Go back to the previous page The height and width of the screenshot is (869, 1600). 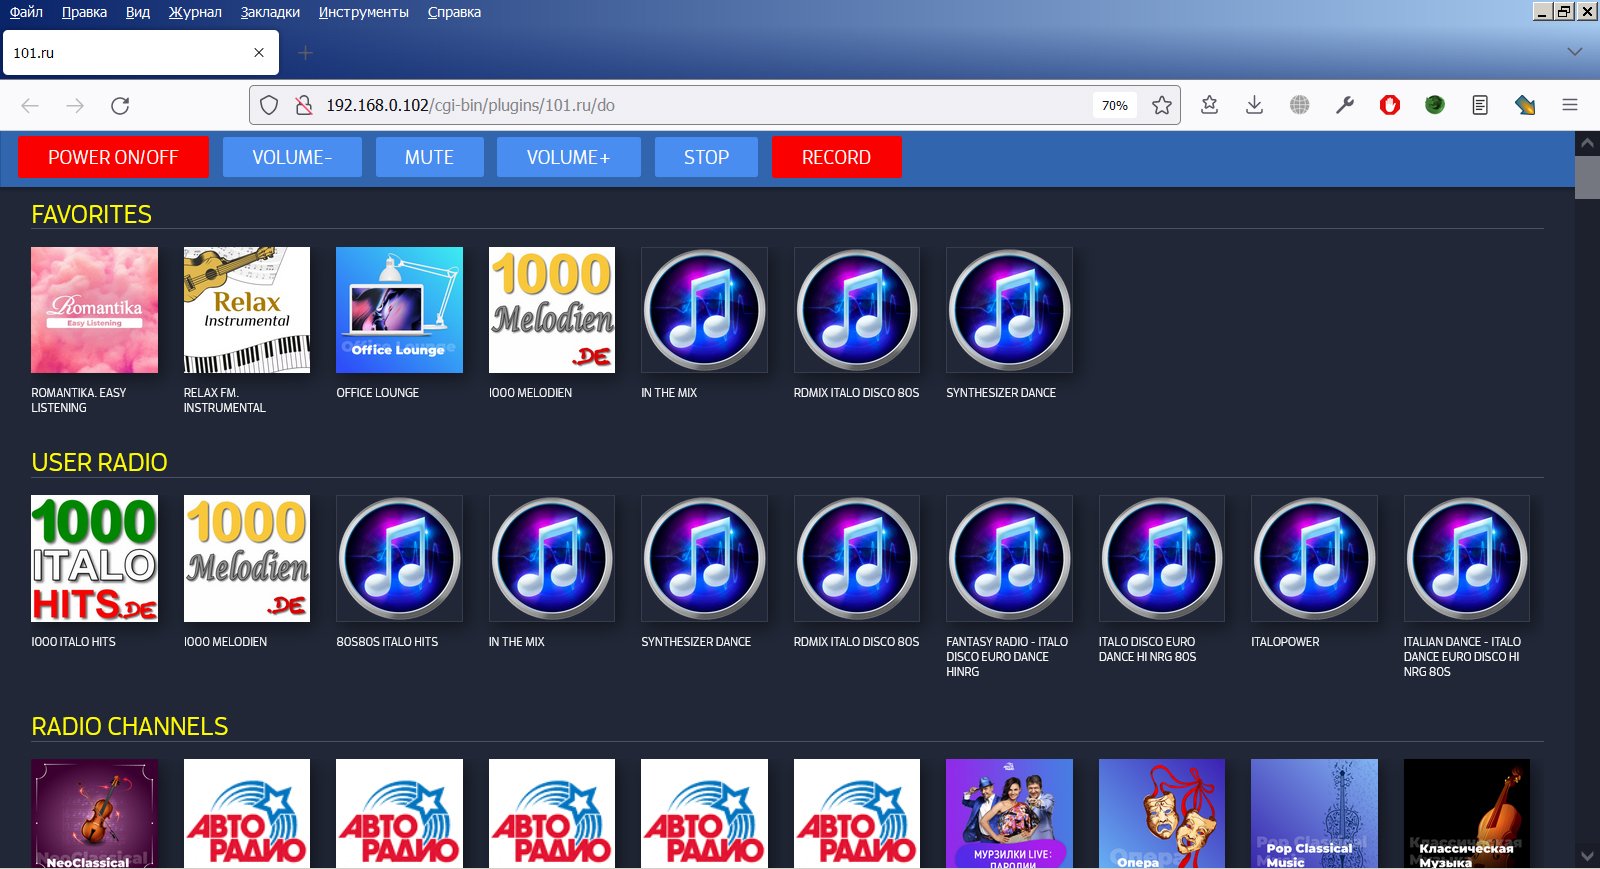pos(30,105)
